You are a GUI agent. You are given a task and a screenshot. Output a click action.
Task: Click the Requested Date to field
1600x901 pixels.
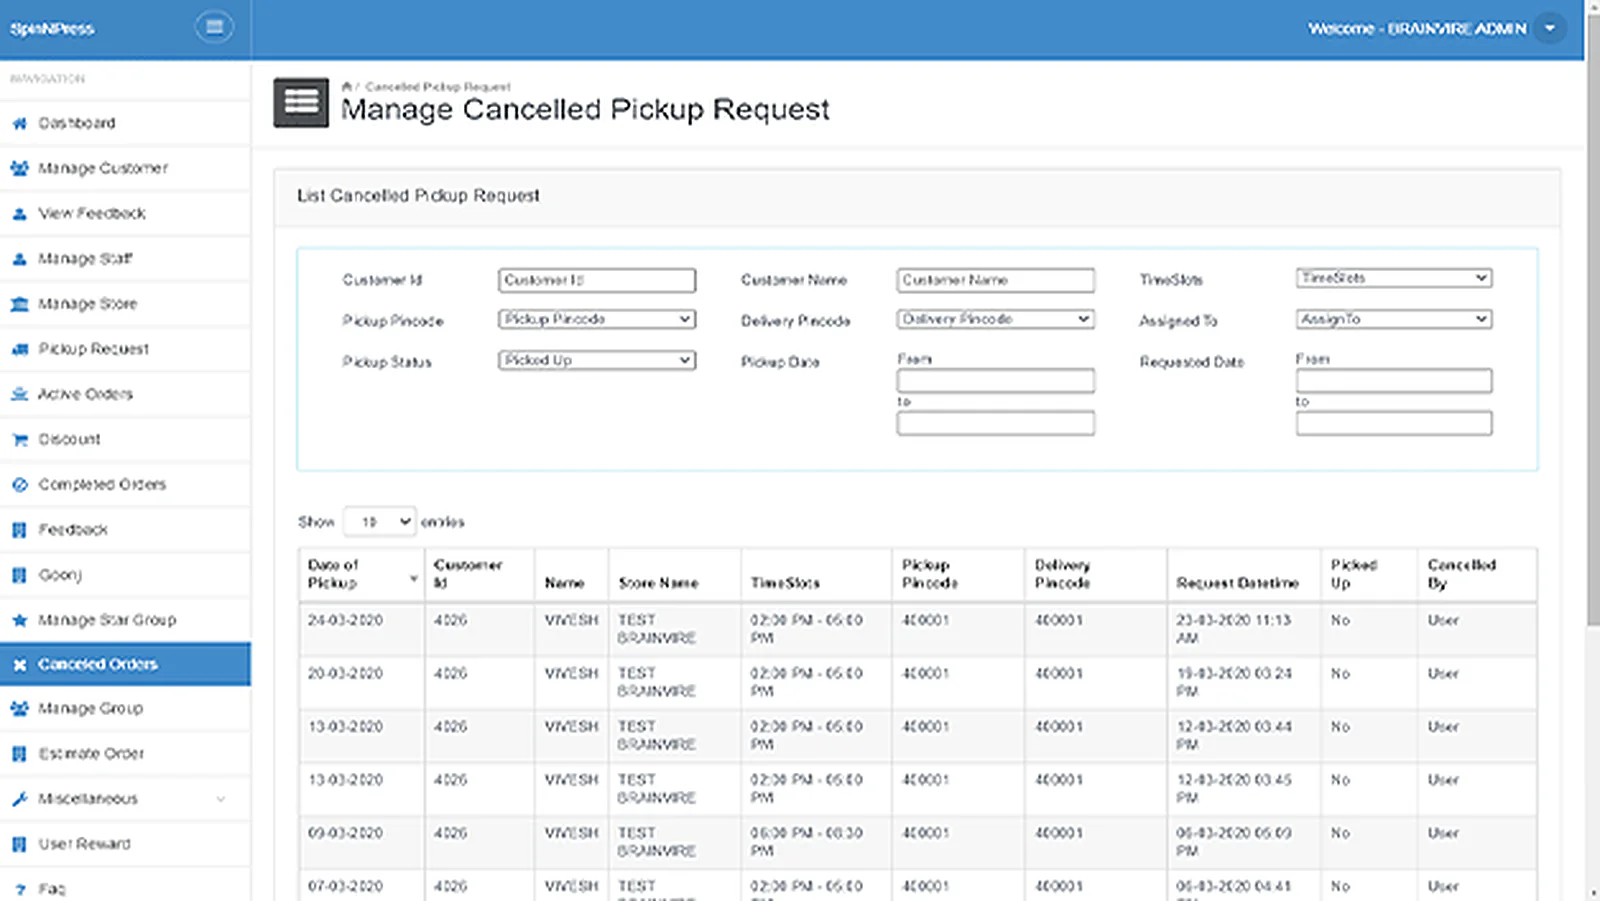pyautogui.click(x=1394, y=423)
